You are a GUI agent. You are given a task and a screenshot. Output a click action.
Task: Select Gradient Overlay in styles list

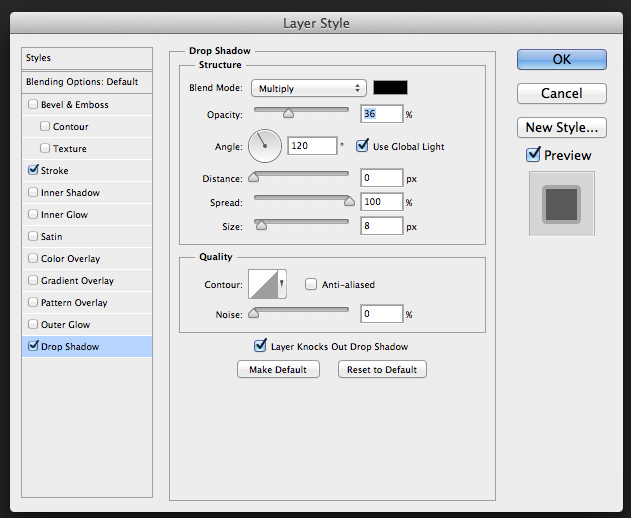pyautogui.click(x=77, y=281)
